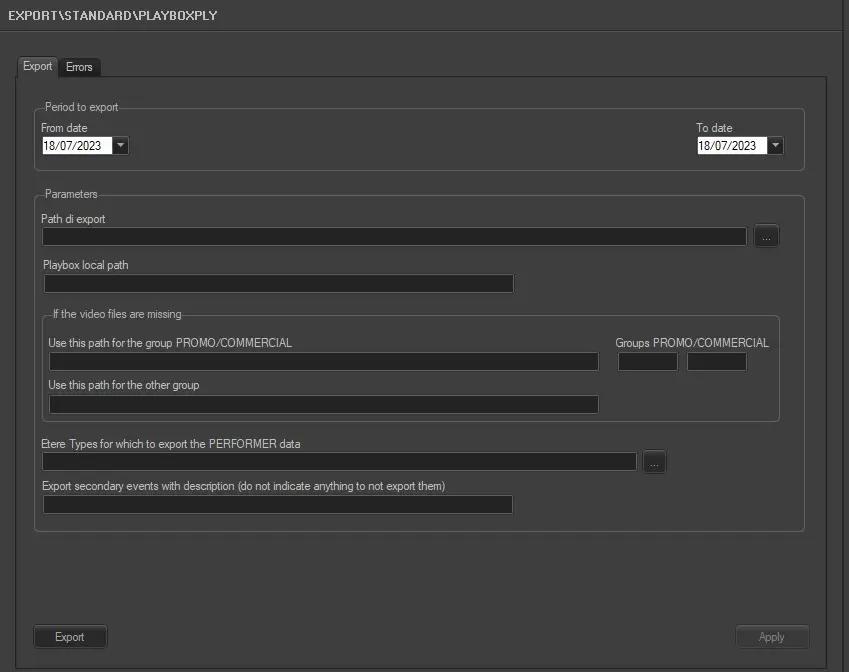The image size is (849, 672).
Task: Click into the Playbox local path field
Action: [278, 284]
